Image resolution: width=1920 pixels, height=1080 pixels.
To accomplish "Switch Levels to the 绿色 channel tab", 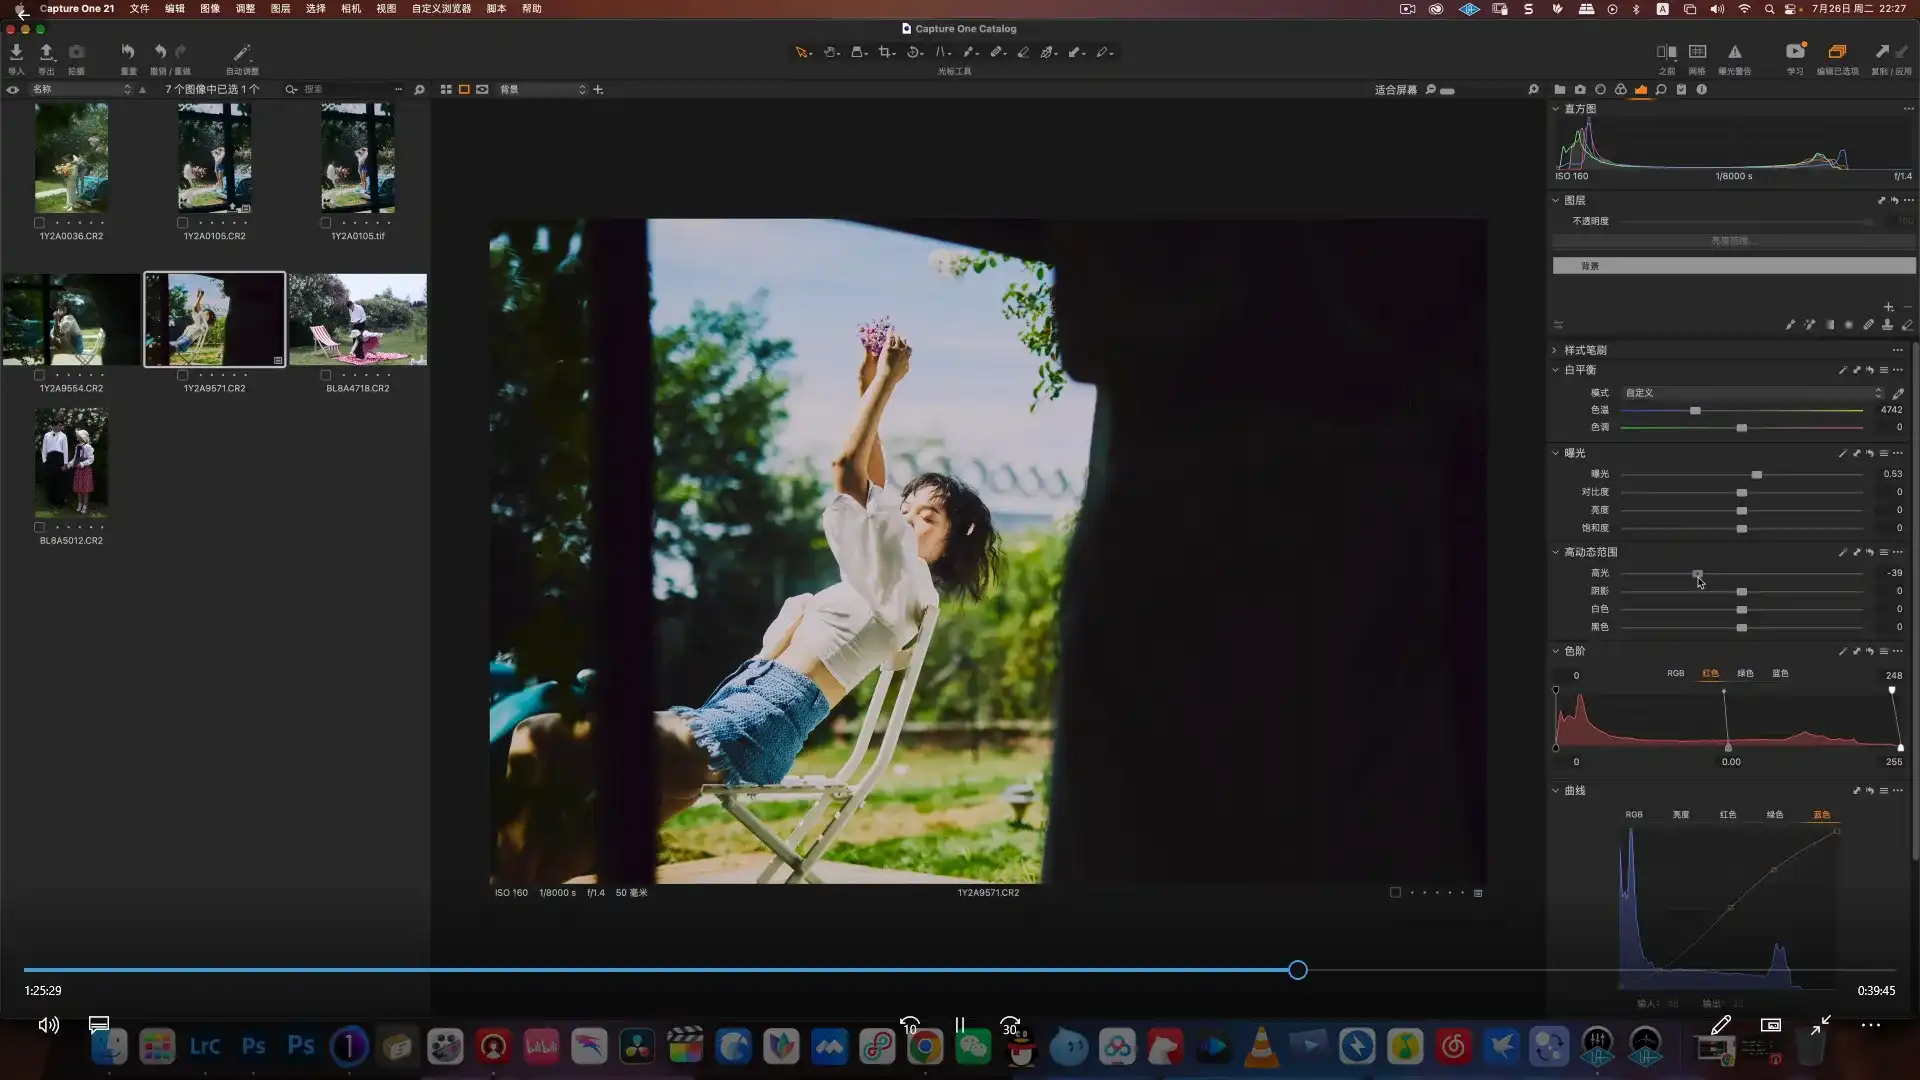I will tap(1745, 673).
